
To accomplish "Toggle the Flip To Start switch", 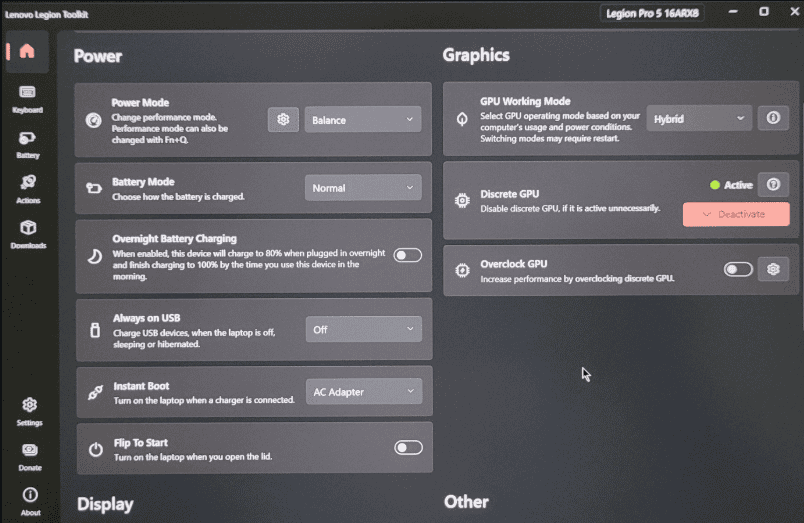I will pos(409,448).
